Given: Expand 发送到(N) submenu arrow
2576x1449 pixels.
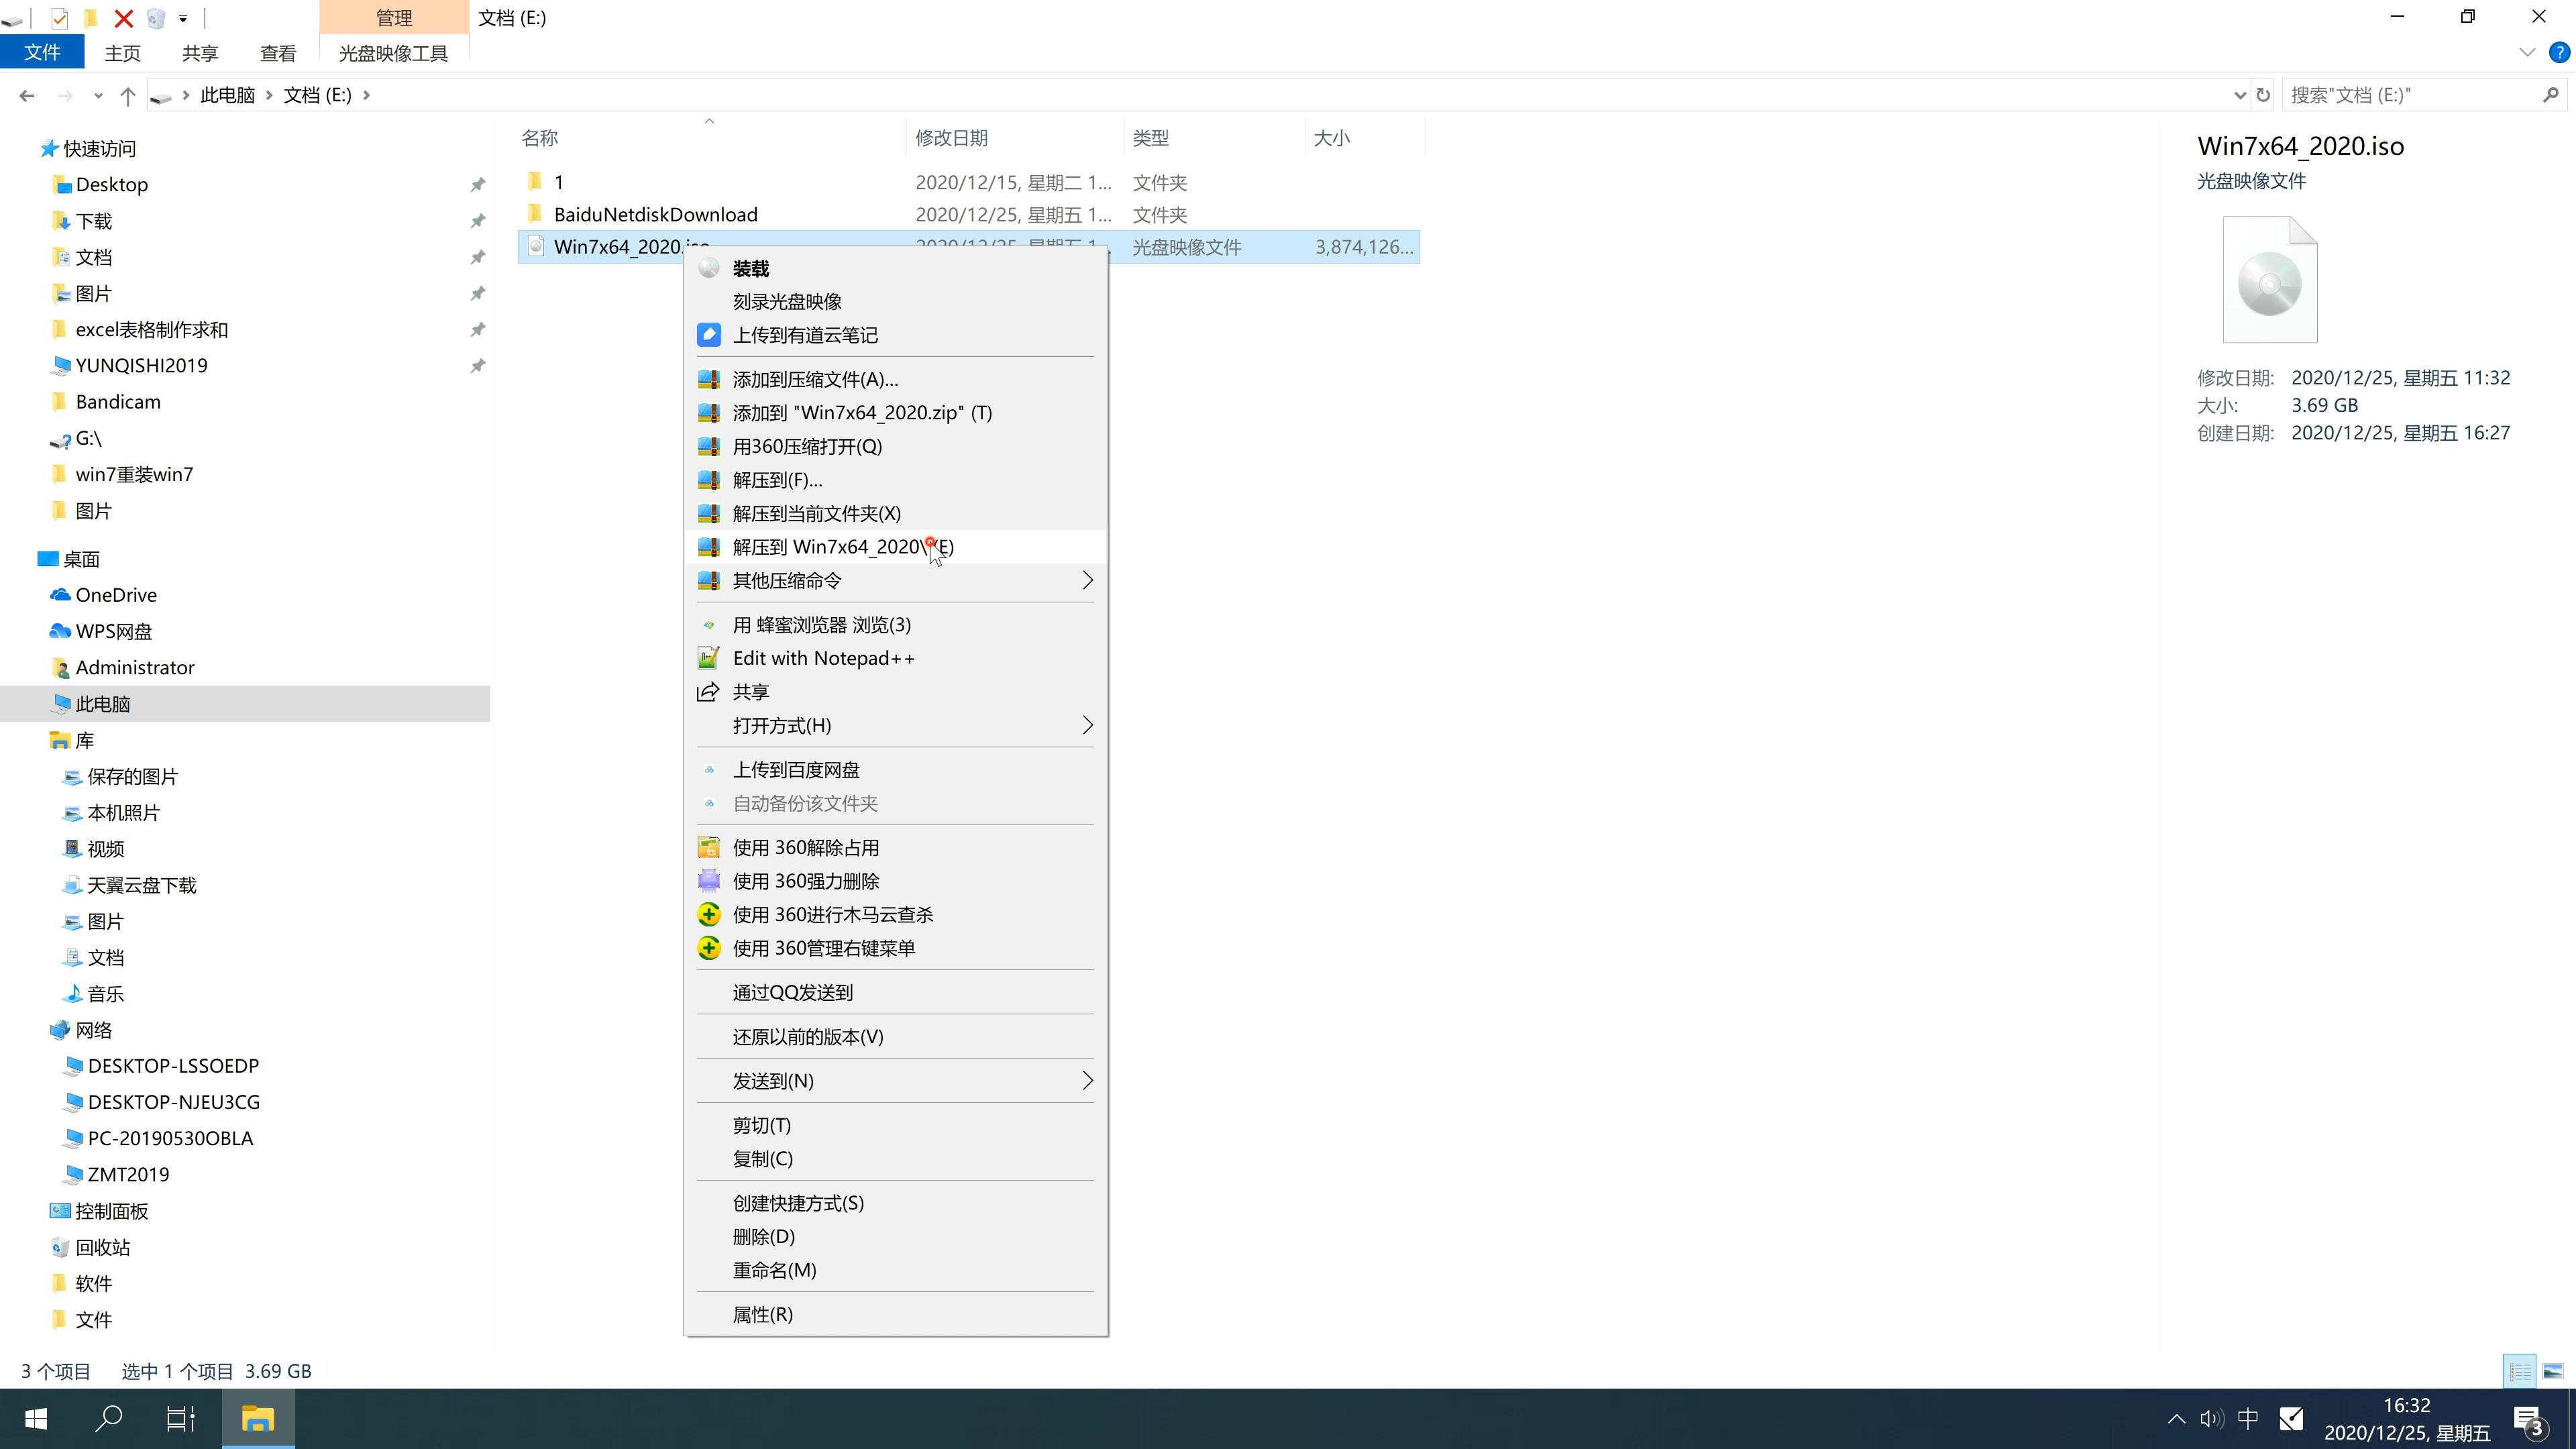Looking at the screenshot, I should 1086,1081.
